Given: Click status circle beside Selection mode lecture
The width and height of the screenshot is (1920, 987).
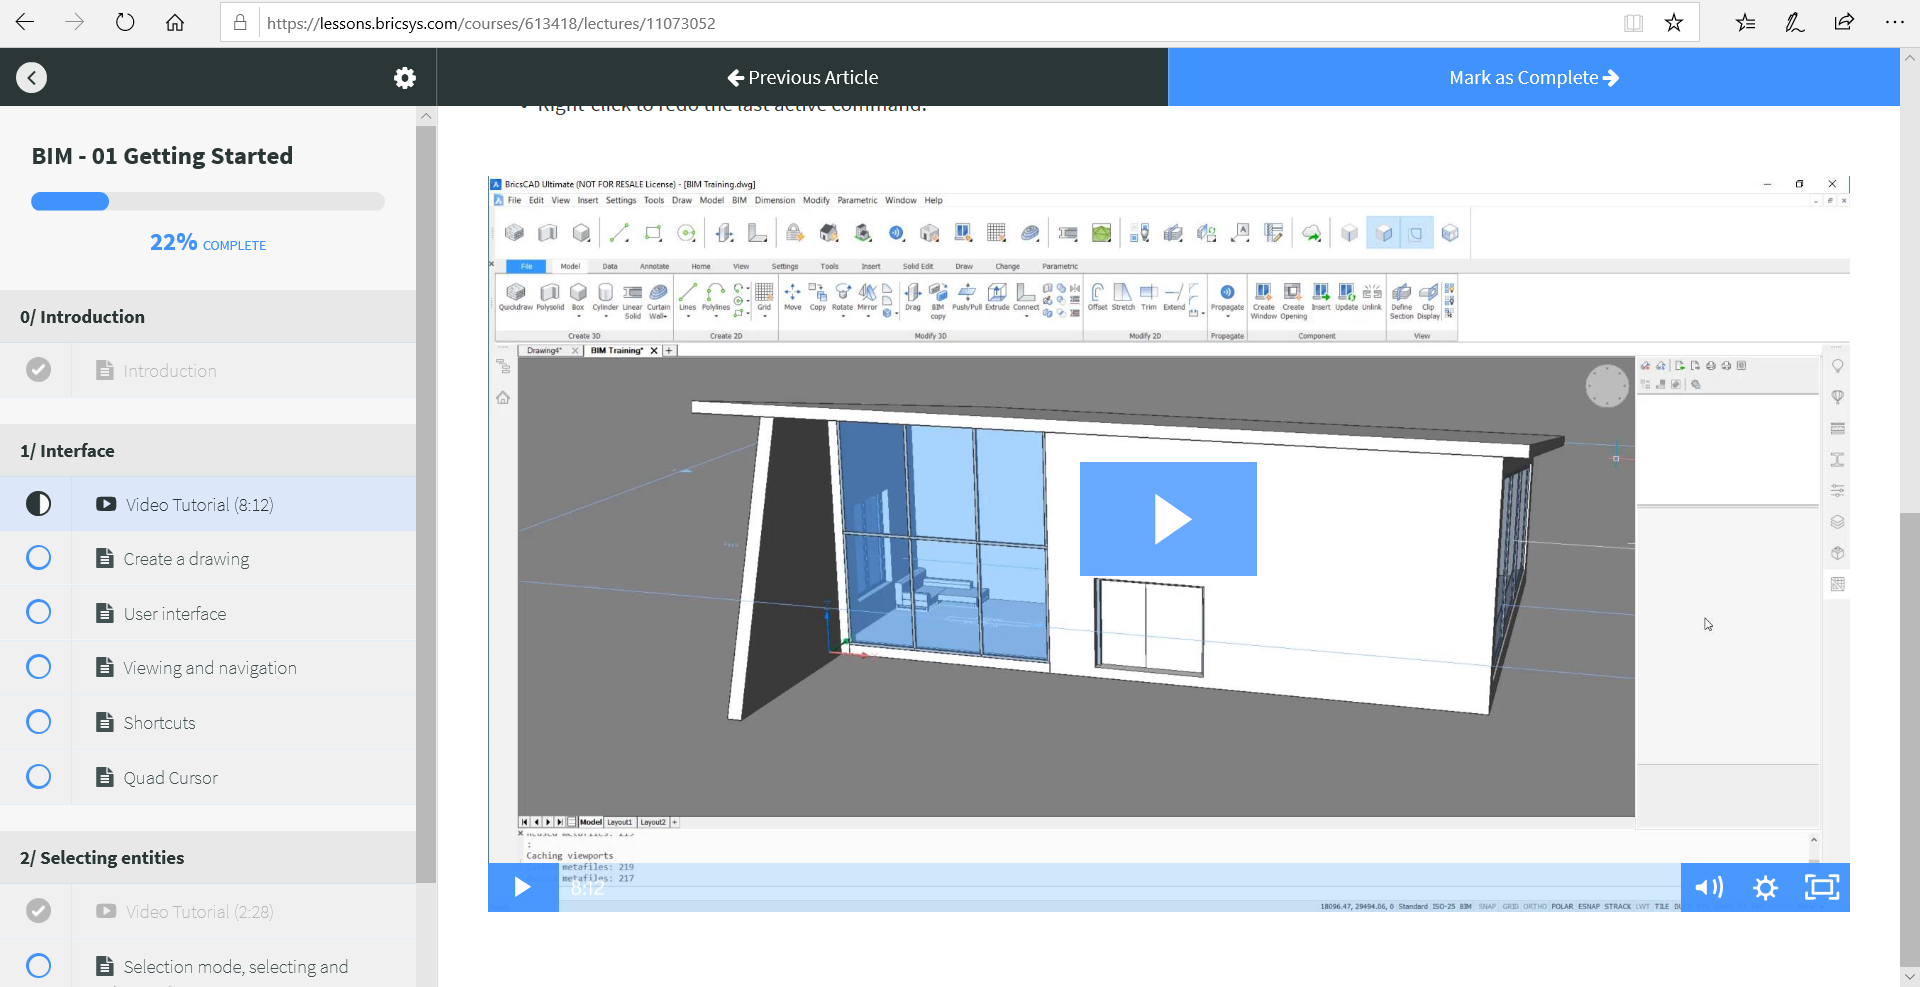Looking at the screenshot, I should coord(38,966).
